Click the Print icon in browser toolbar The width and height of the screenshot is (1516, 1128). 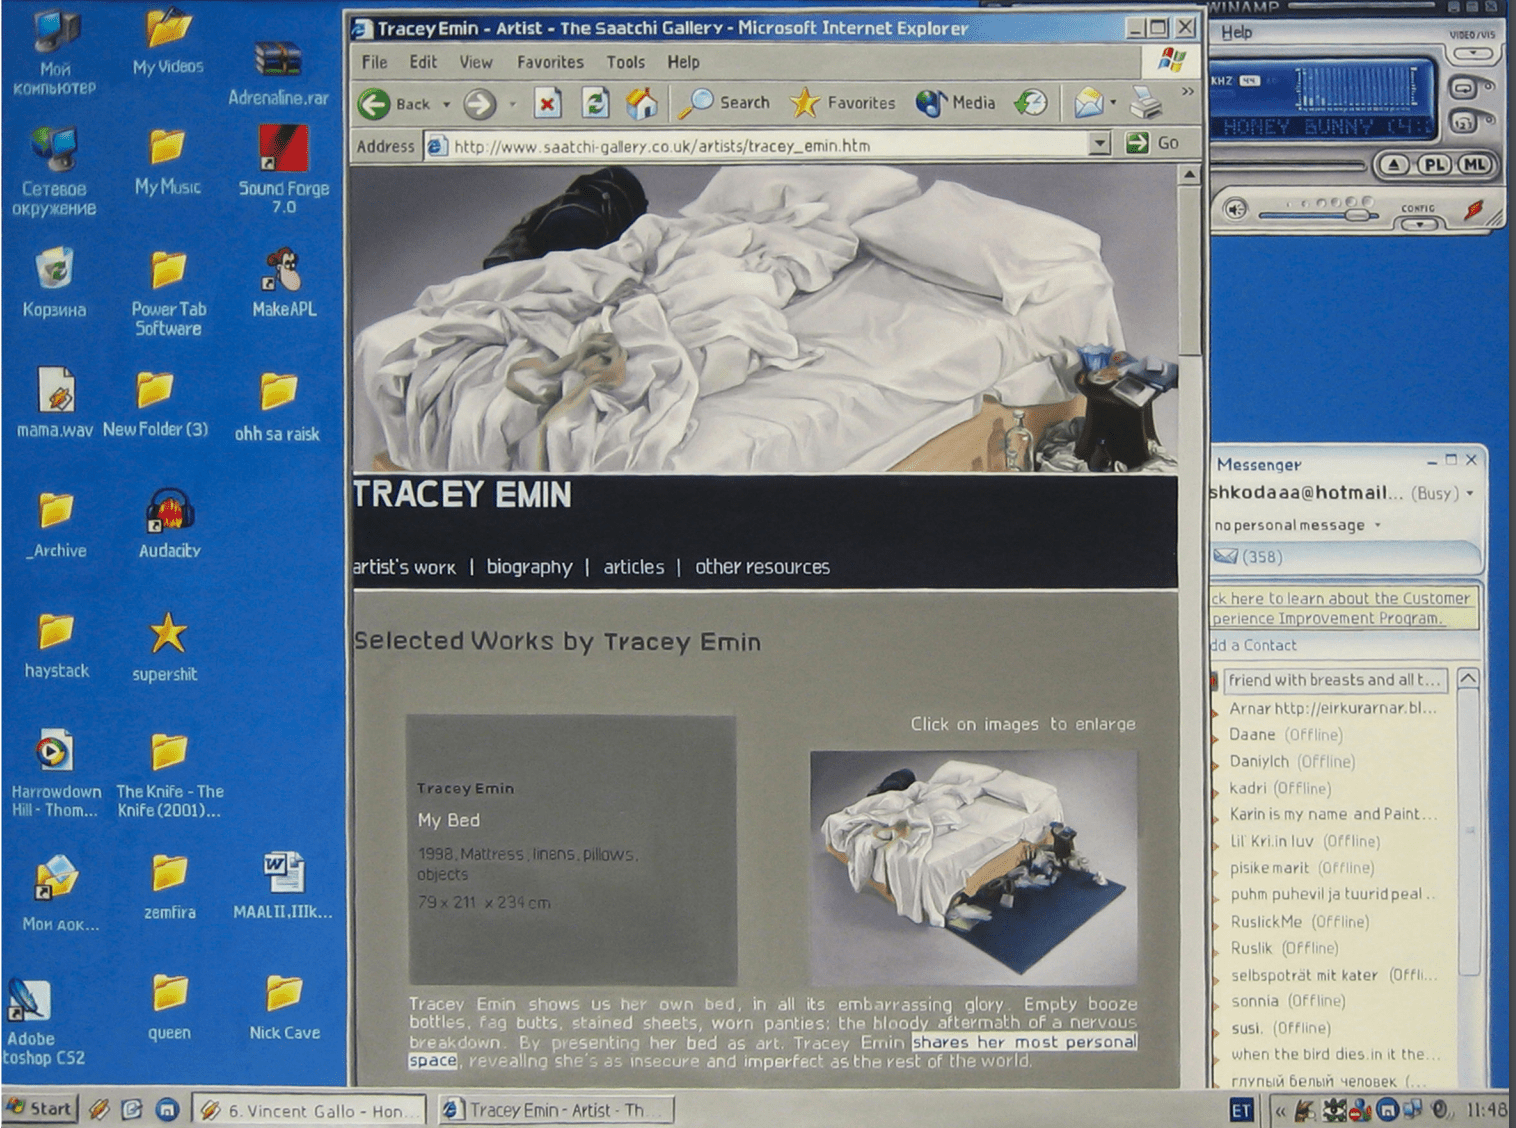click(x=1146, y=103)
